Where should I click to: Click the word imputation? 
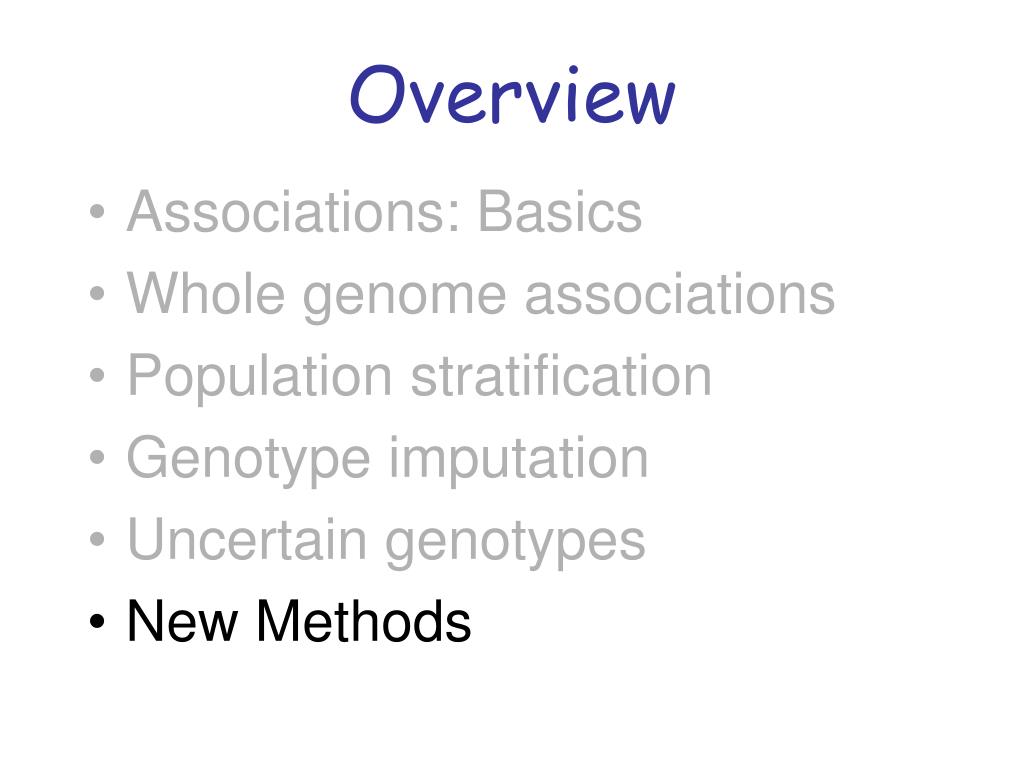pos(519,460)
